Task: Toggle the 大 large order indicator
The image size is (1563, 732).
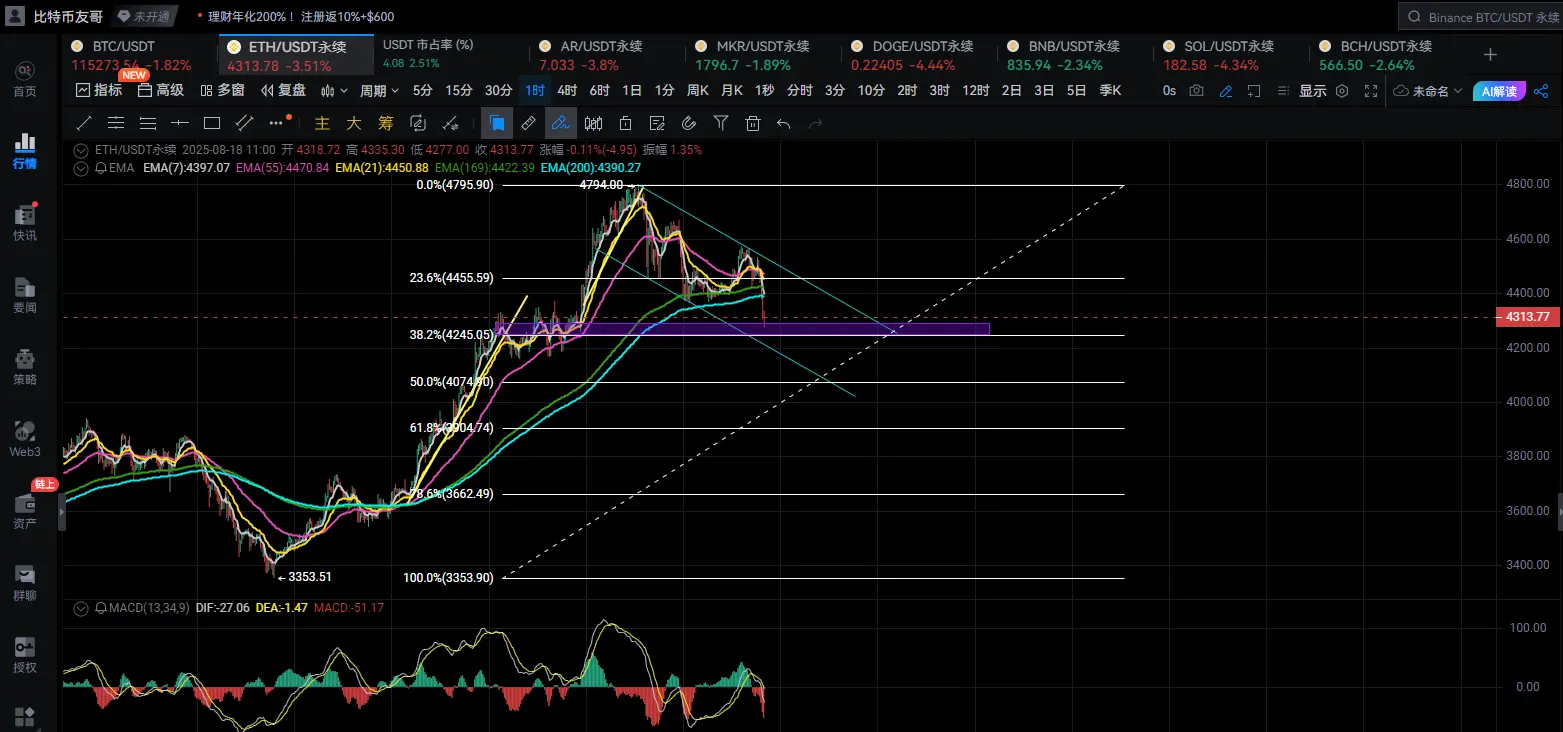Action: click(x=354, y=123)
